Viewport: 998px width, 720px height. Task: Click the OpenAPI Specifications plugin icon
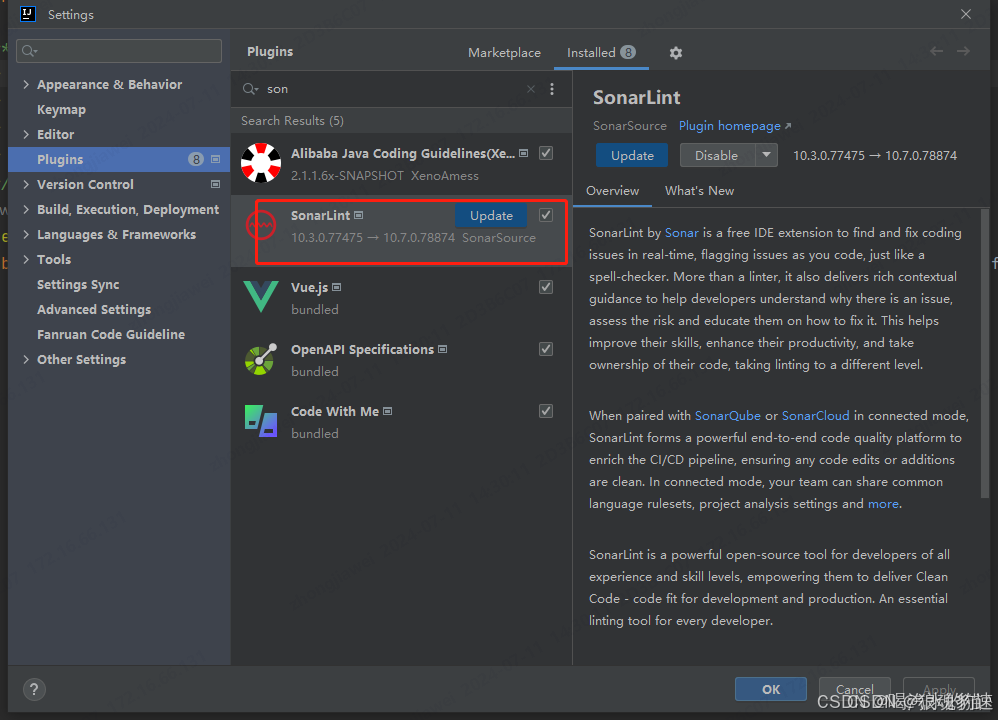[261, 359]
